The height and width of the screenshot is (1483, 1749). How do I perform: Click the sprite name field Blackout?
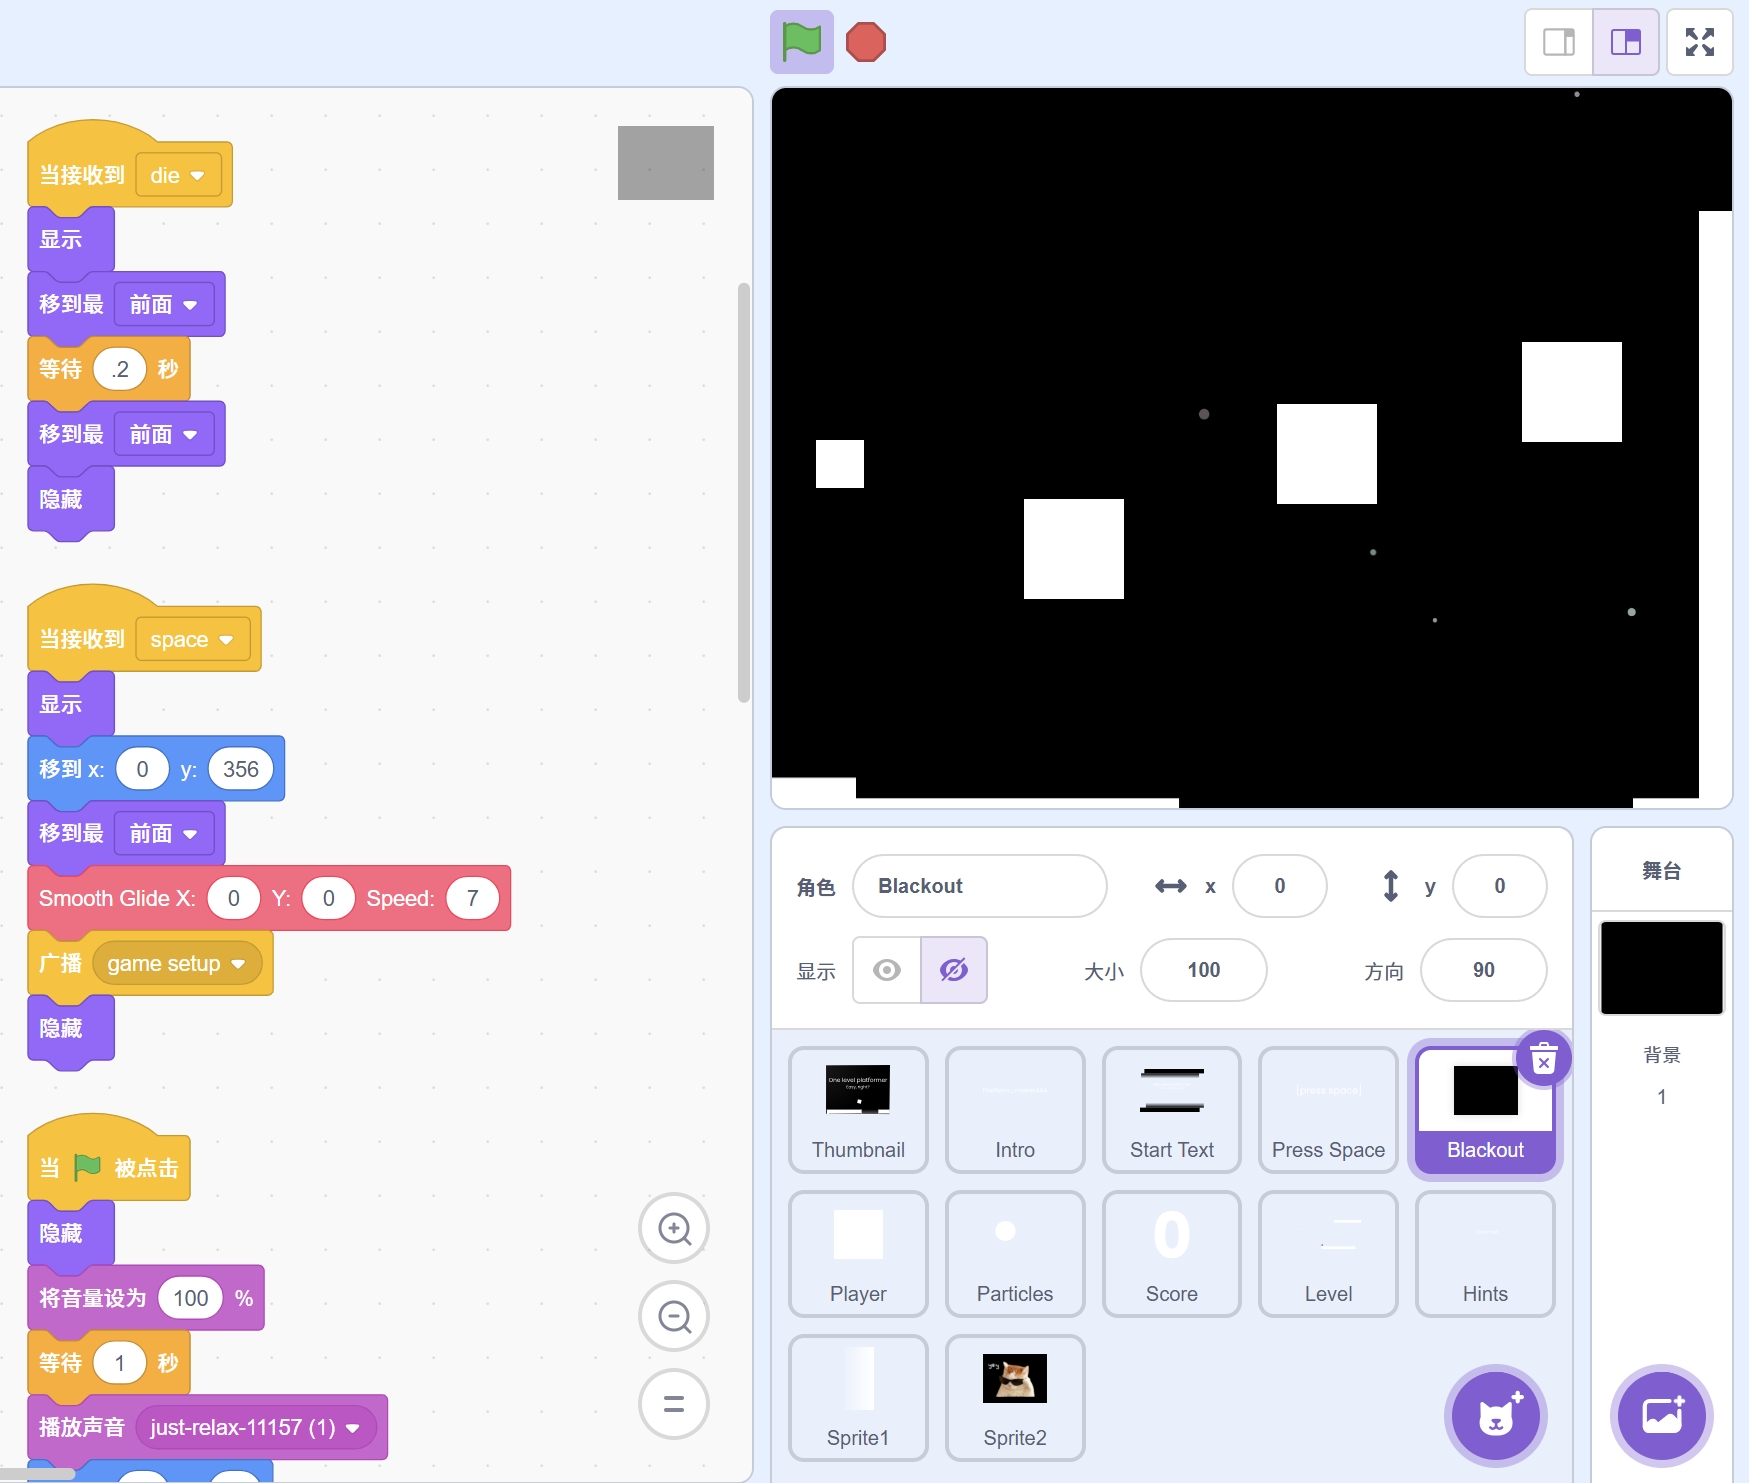(x=979, y=886)
